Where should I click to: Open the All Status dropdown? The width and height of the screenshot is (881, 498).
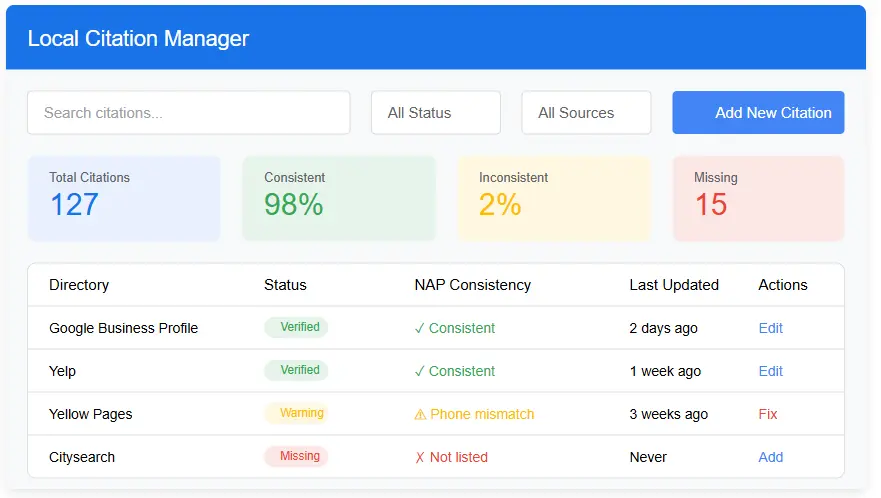click(x=435, y=112)
